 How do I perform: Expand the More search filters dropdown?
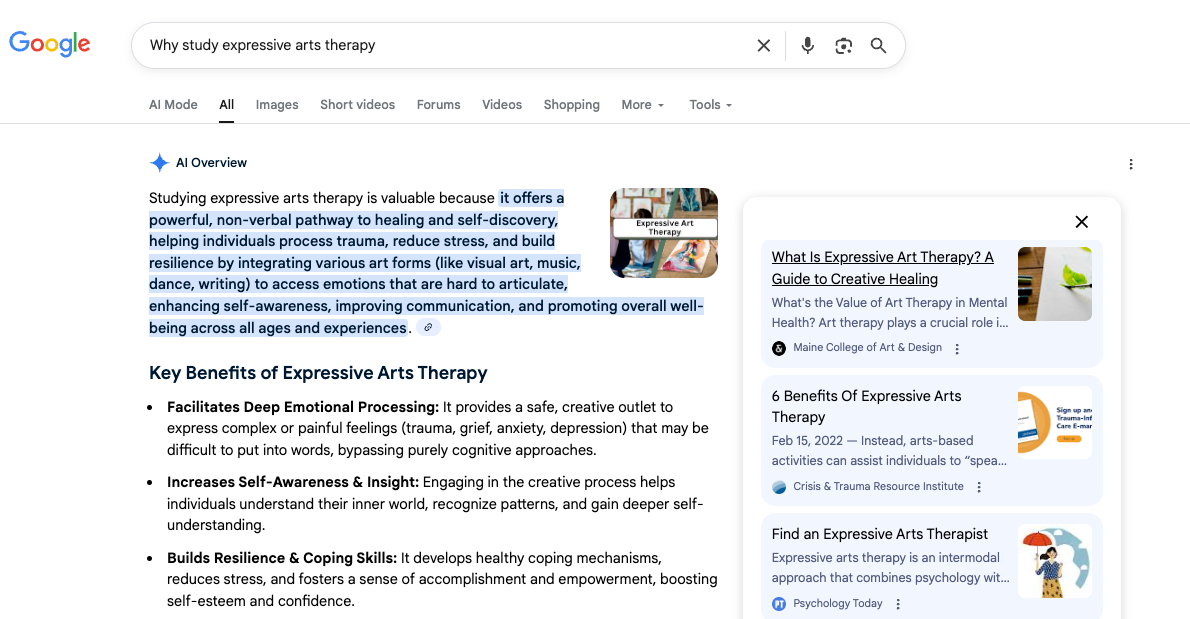(643, 105)
